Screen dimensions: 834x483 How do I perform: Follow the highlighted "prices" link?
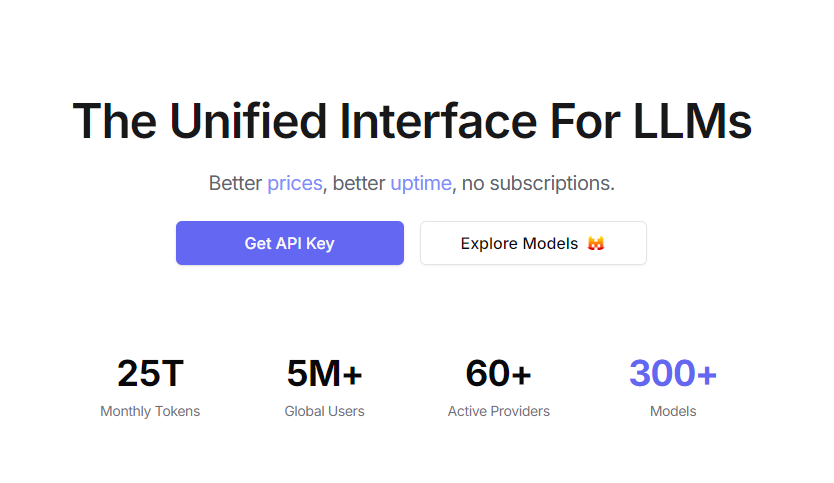pos(295,184)
